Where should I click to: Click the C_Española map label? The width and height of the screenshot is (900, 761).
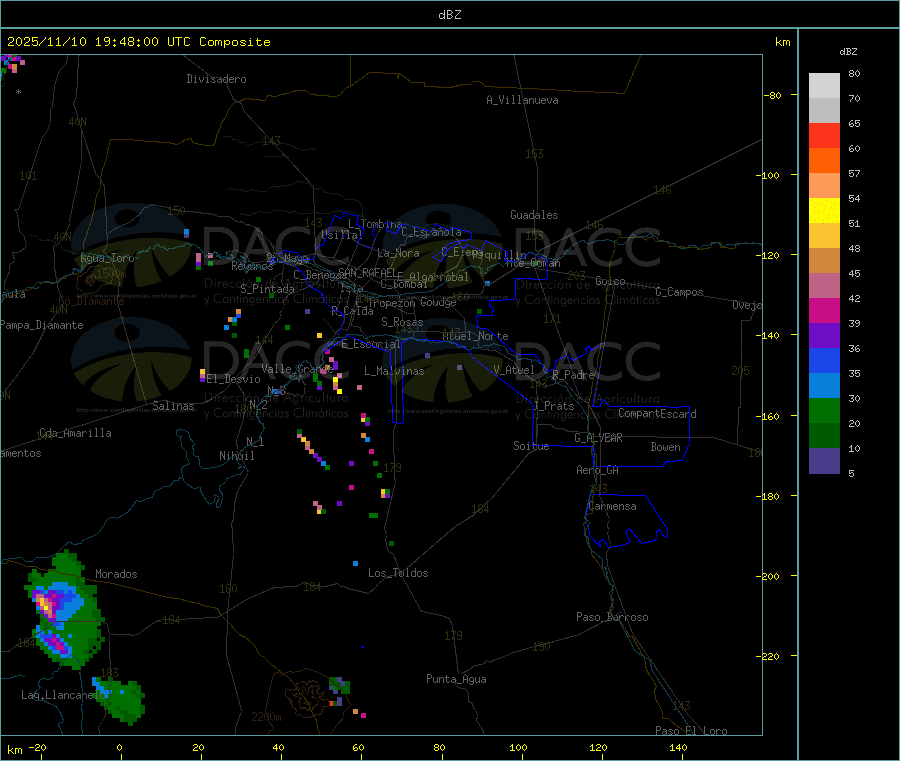point(431,232)
